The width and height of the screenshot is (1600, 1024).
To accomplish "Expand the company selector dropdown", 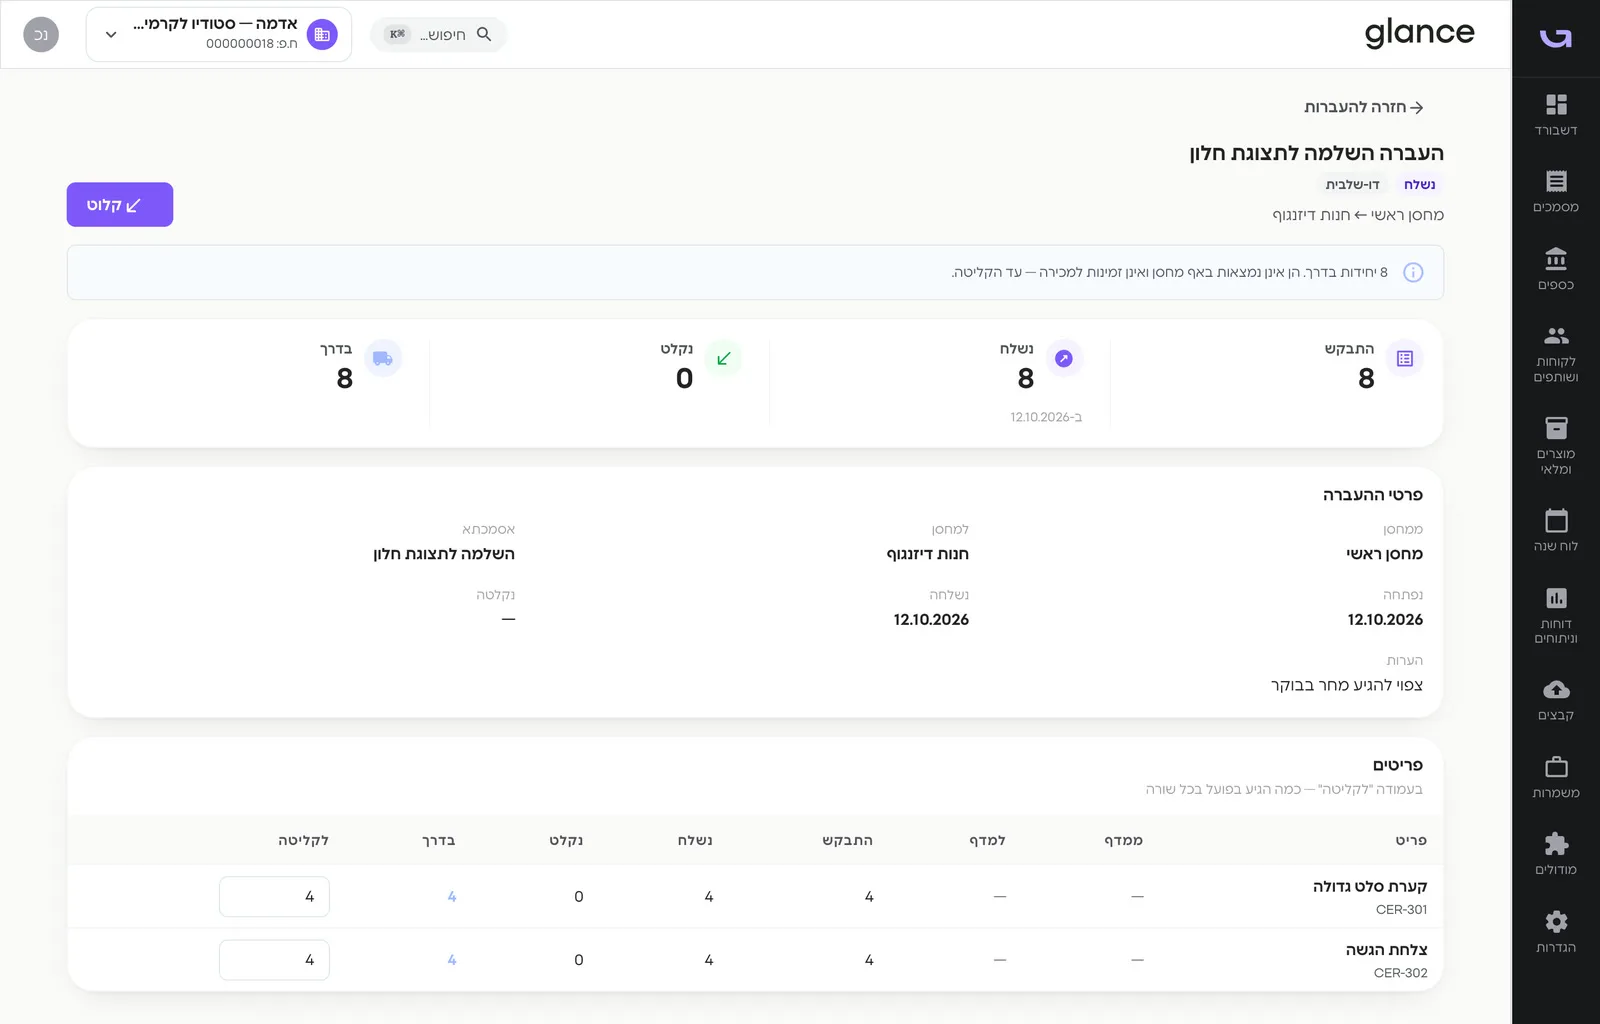I will [x=219, y=34].
